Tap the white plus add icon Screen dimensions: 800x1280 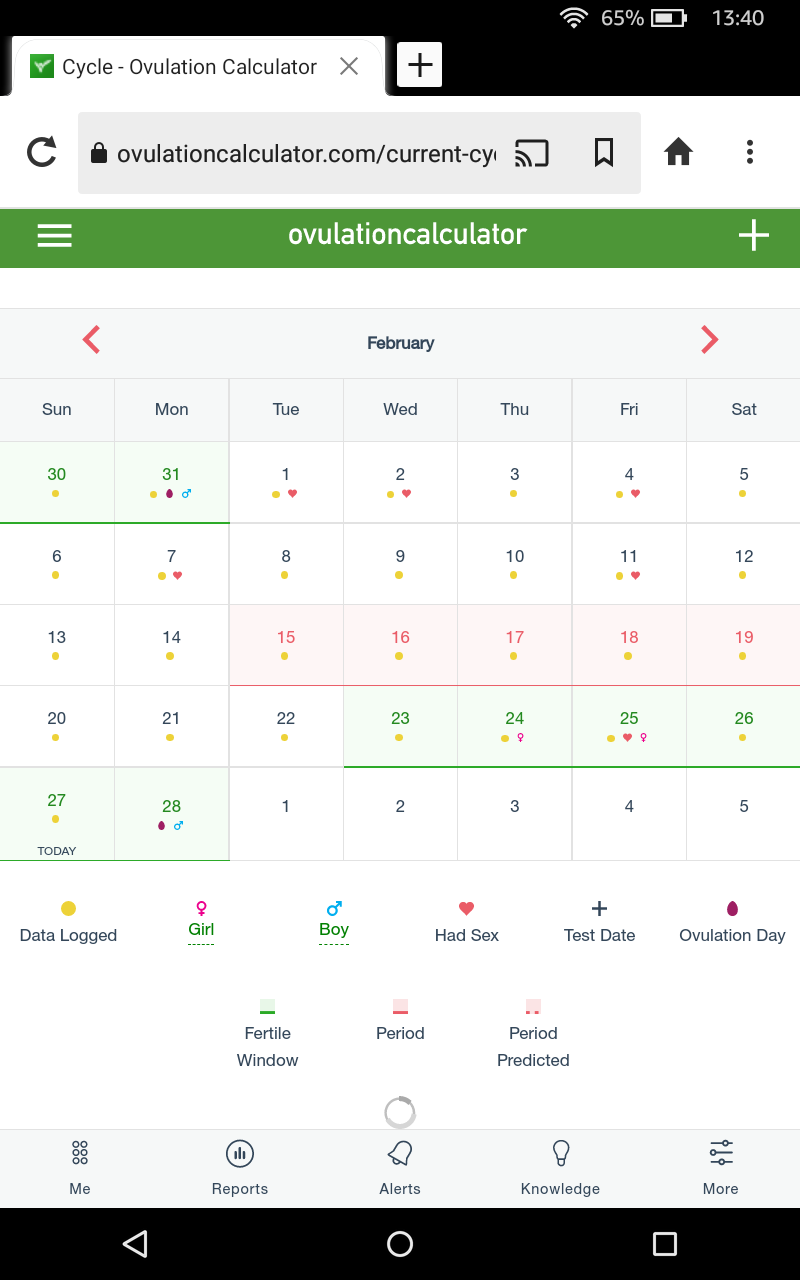tap(753, 235)
